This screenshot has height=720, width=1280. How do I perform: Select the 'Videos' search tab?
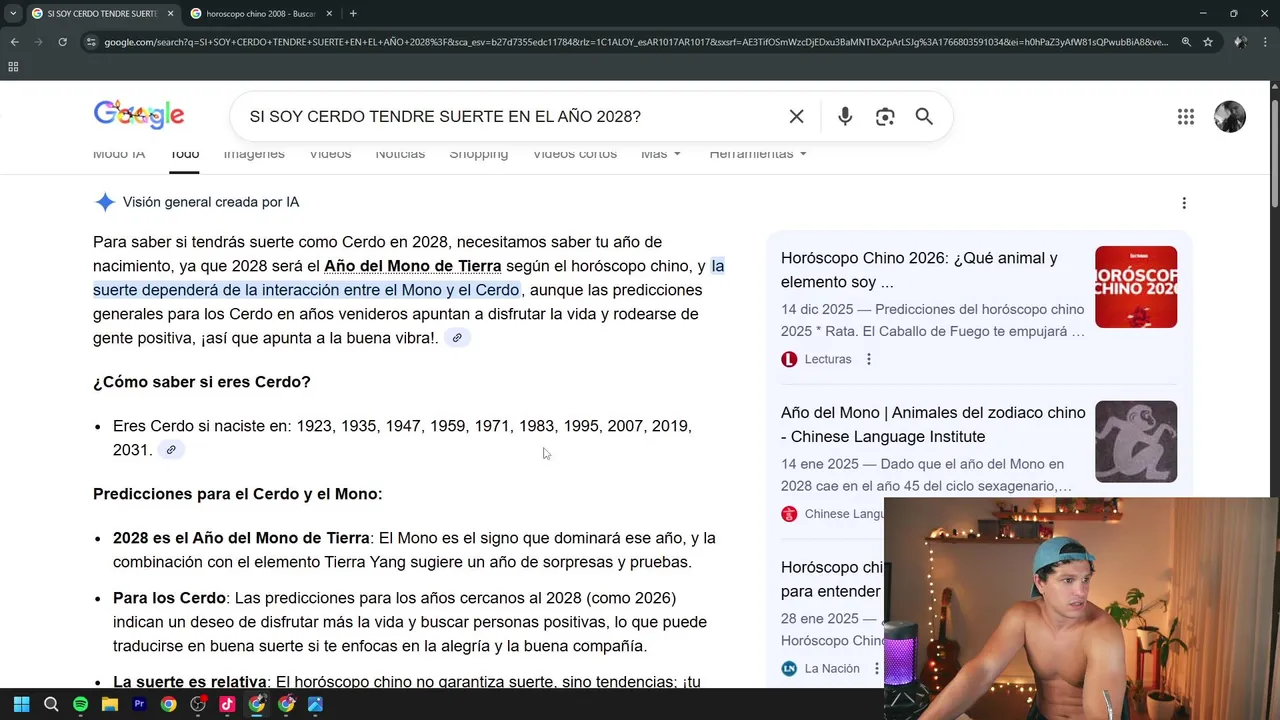[330, 154]
